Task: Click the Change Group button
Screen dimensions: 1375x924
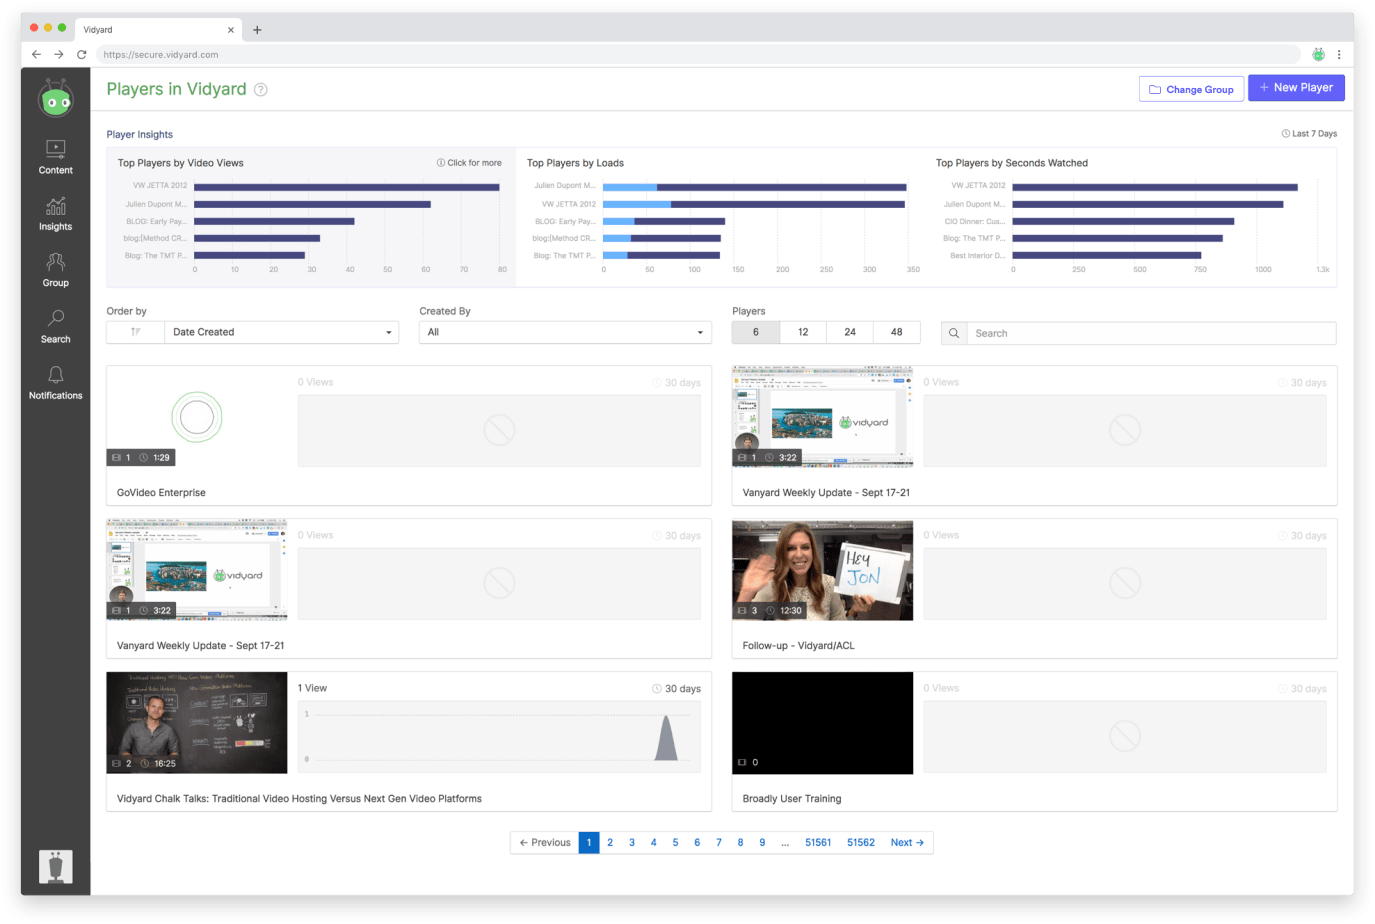Action: pos(1191,89)
